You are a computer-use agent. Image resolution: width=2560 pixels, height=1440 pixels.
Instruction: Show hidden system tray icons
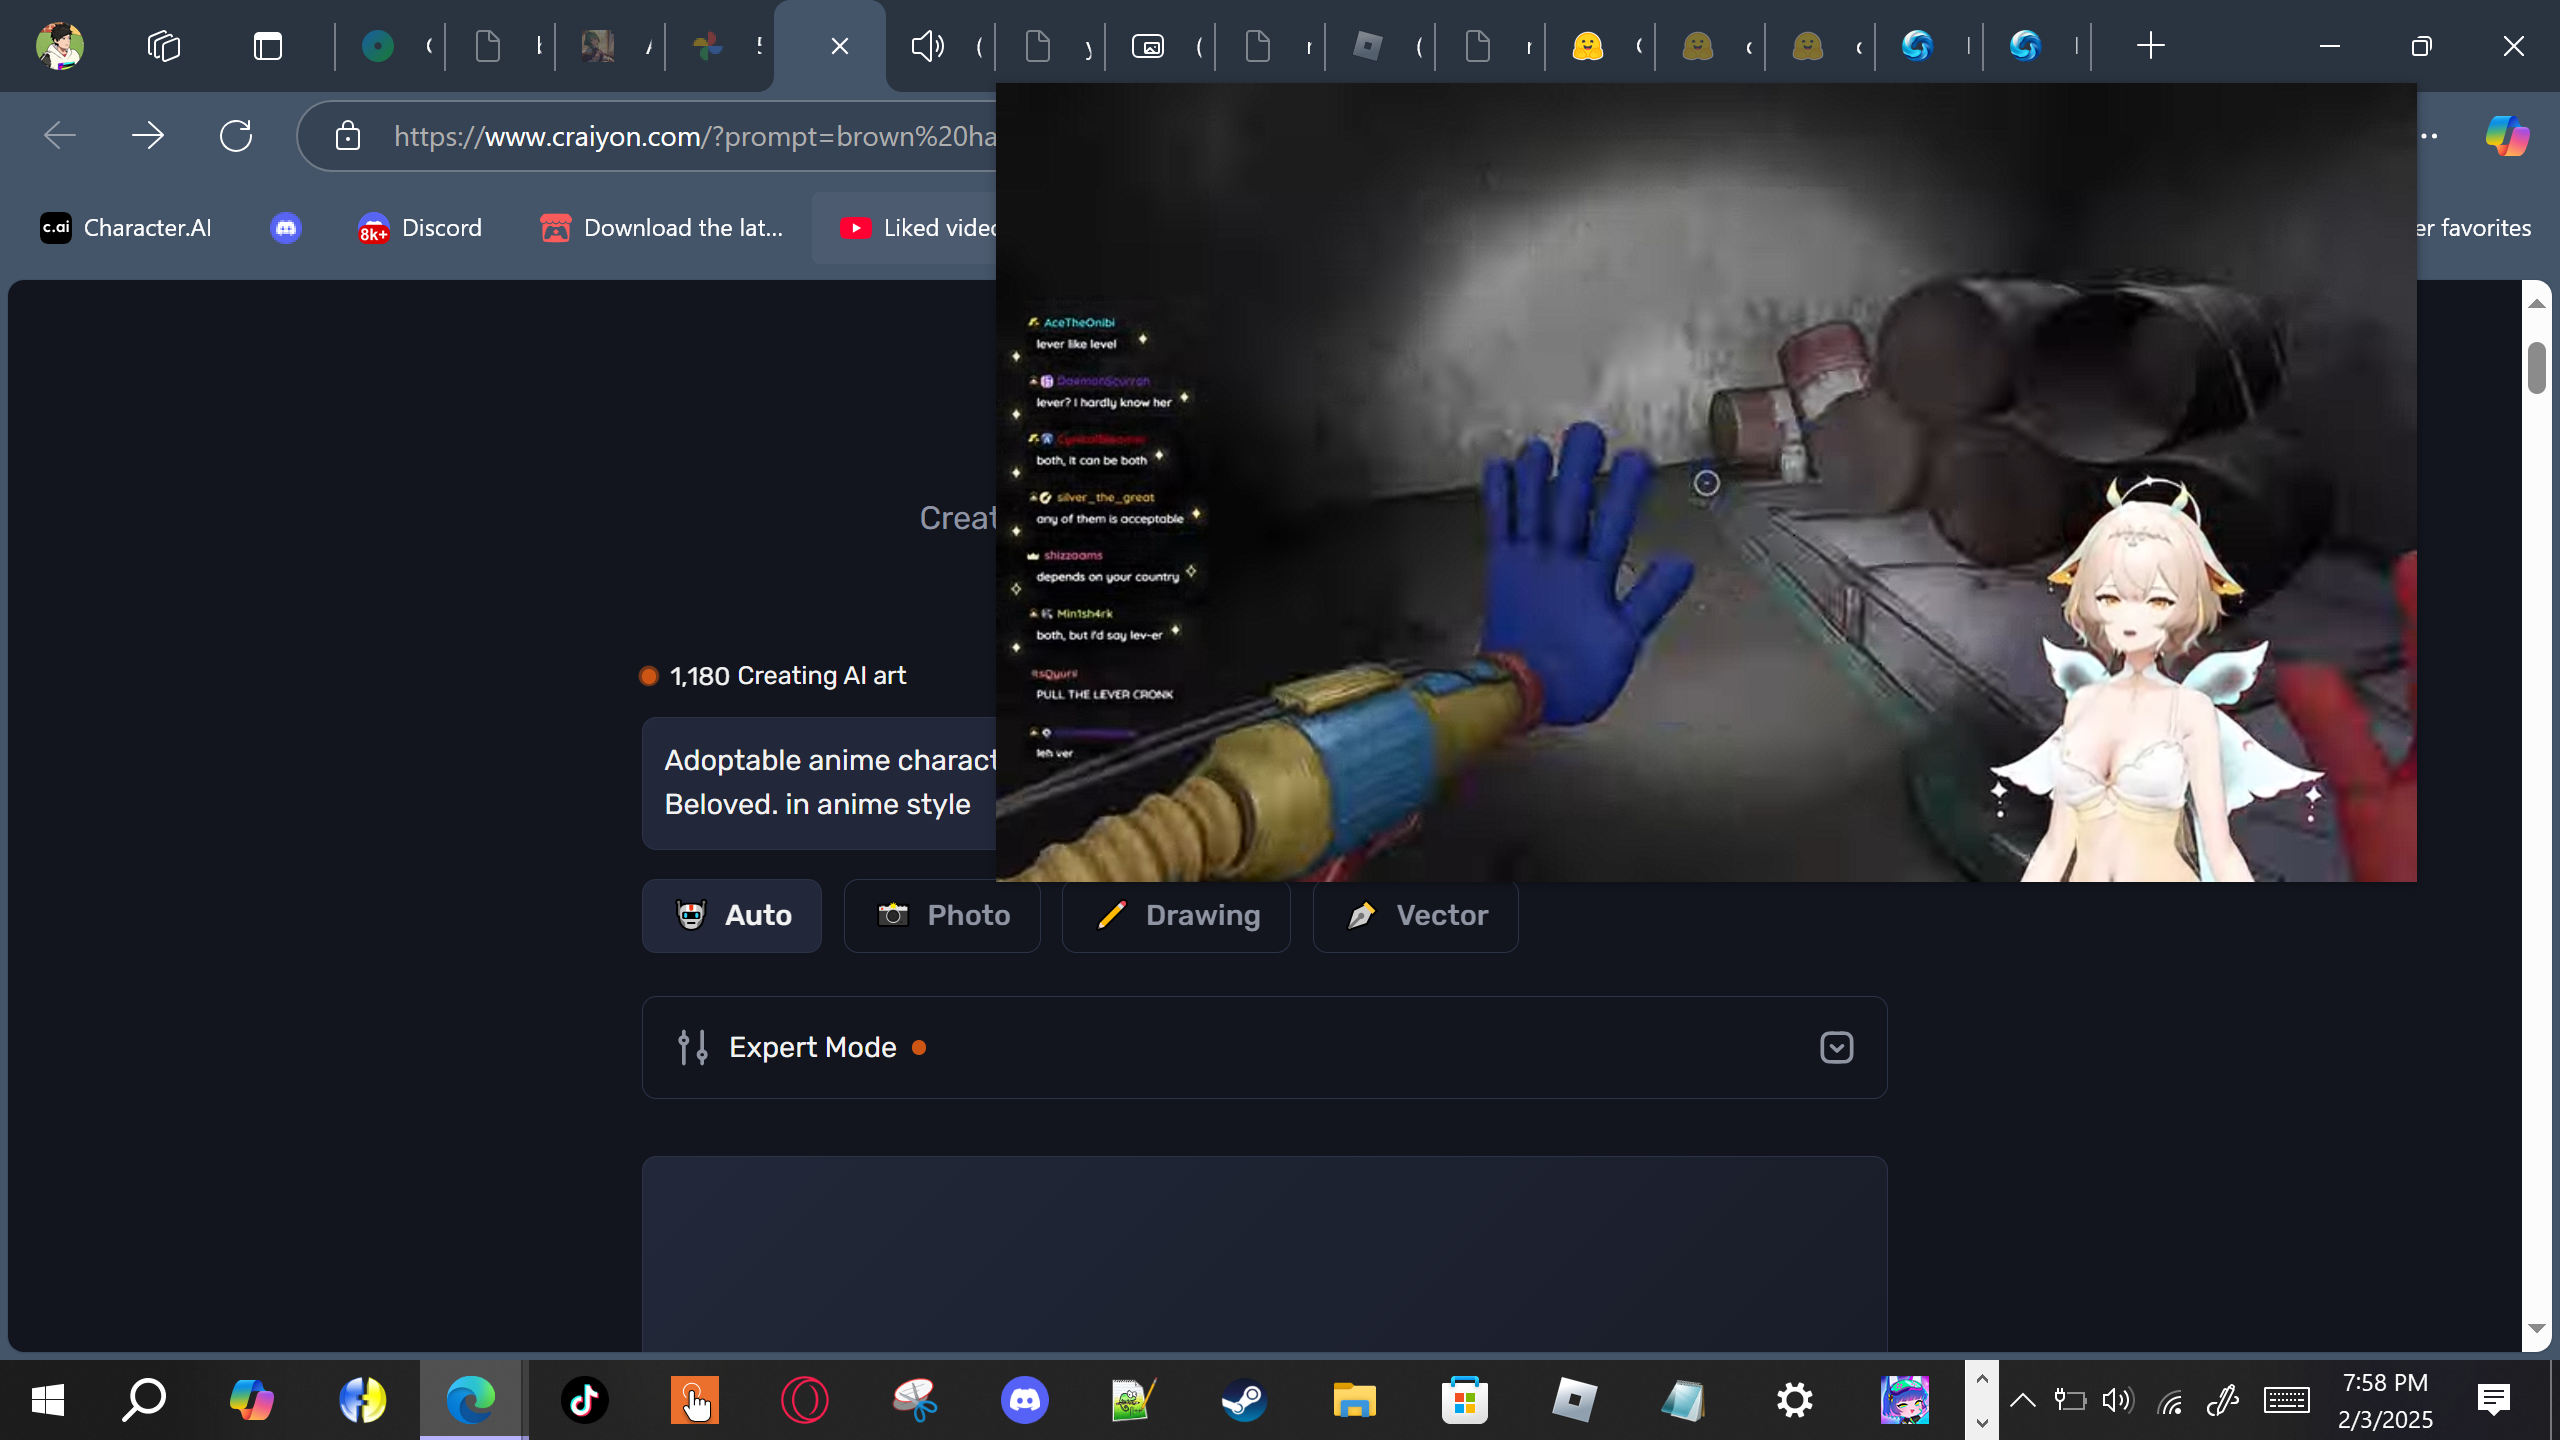coord(2022,1400)
